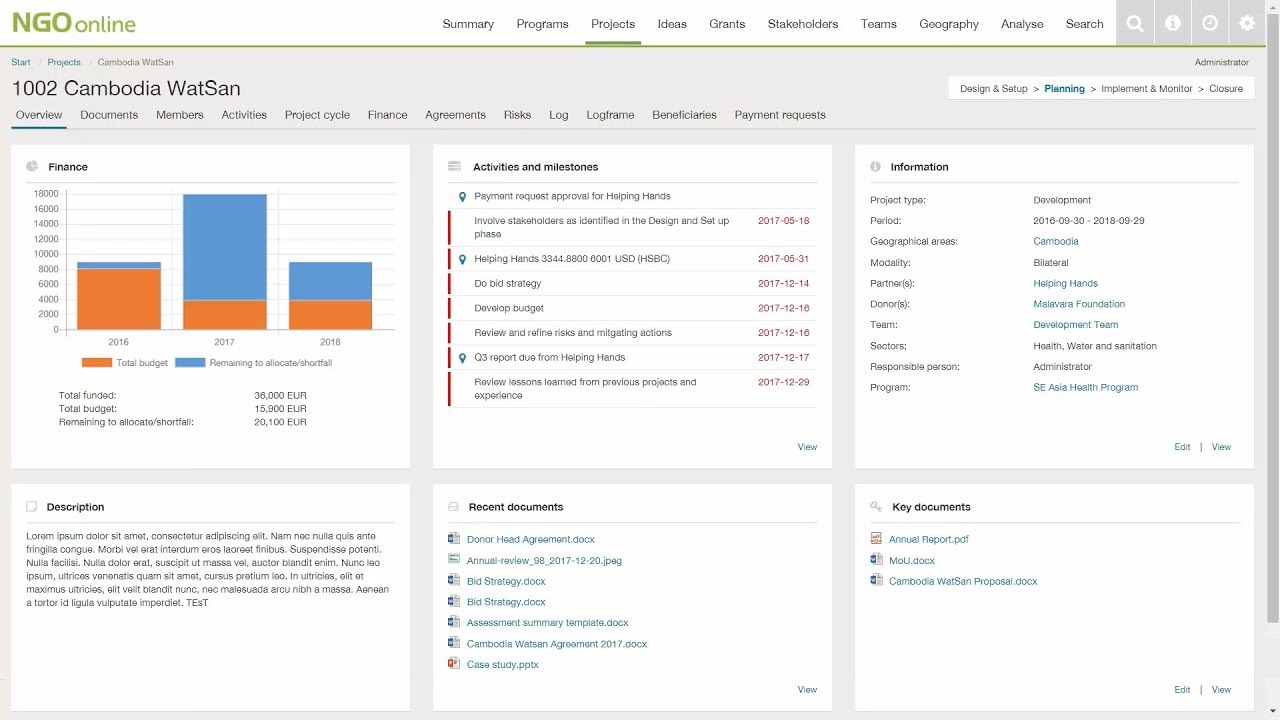Click Word icon for Assessment summary template.docx
Image resolution: width=1280 pixels, height=720 pixels.
pyautogui.click(x=454, y=622)
